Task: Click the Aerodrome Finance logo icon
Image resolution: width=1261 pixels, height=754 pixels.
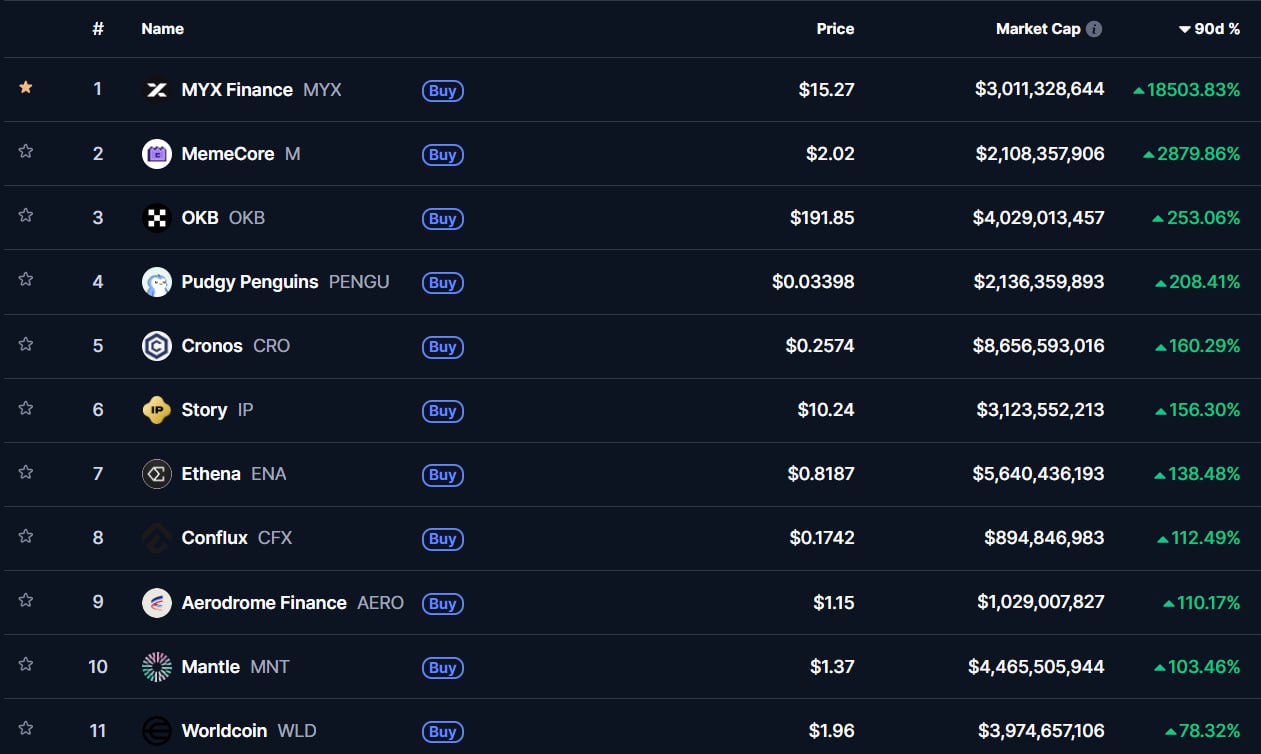Action: (x=157, y=603)
